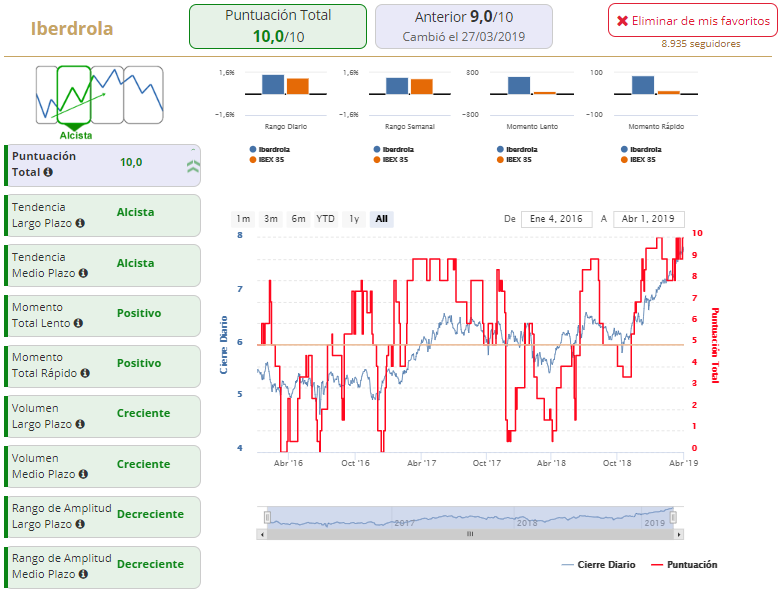
Task: Click the 8.935 seguidores text
Action: (700, 44)
